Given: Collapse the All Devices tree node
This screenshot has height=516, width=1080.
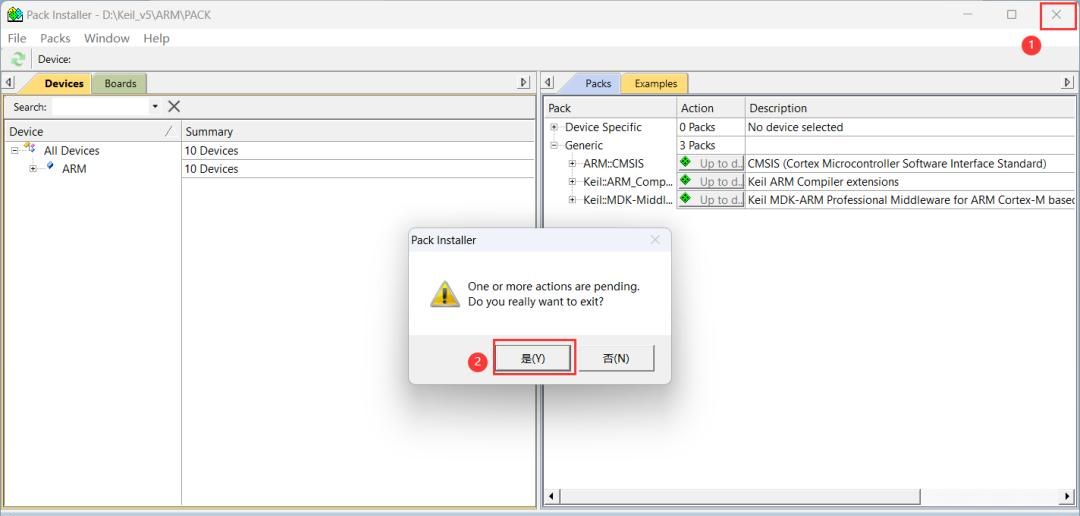Looking at the screenshot, I should coord(16,150).
